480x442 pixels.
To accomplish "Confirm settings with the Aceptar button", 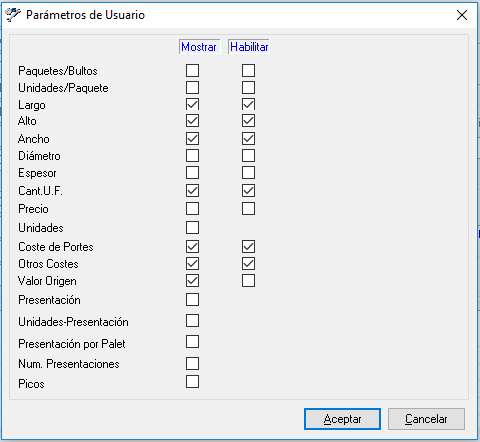I will tap(342, 419).
